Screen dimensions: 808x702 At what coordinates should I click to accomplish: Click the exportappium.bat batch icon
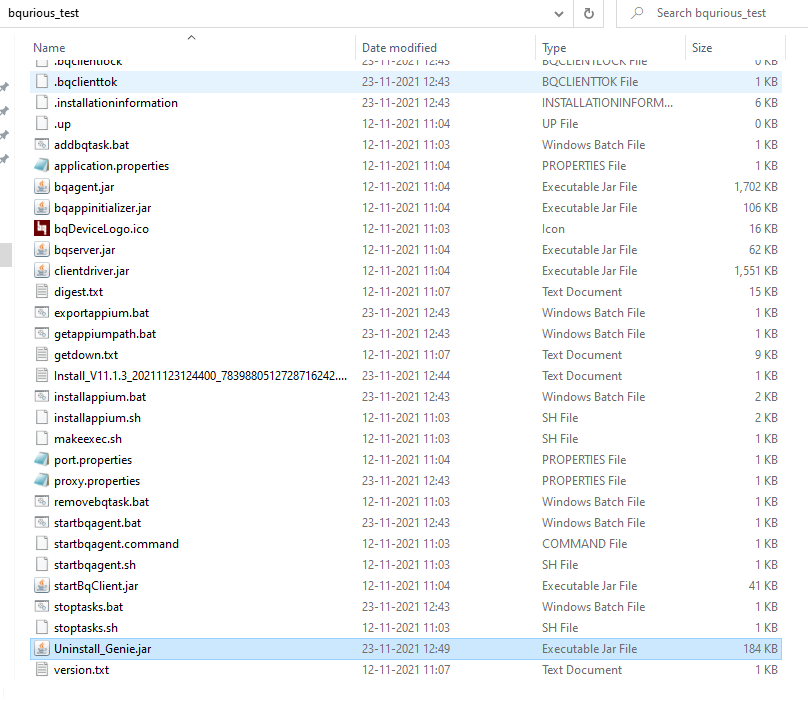click(x=42, y=313)
